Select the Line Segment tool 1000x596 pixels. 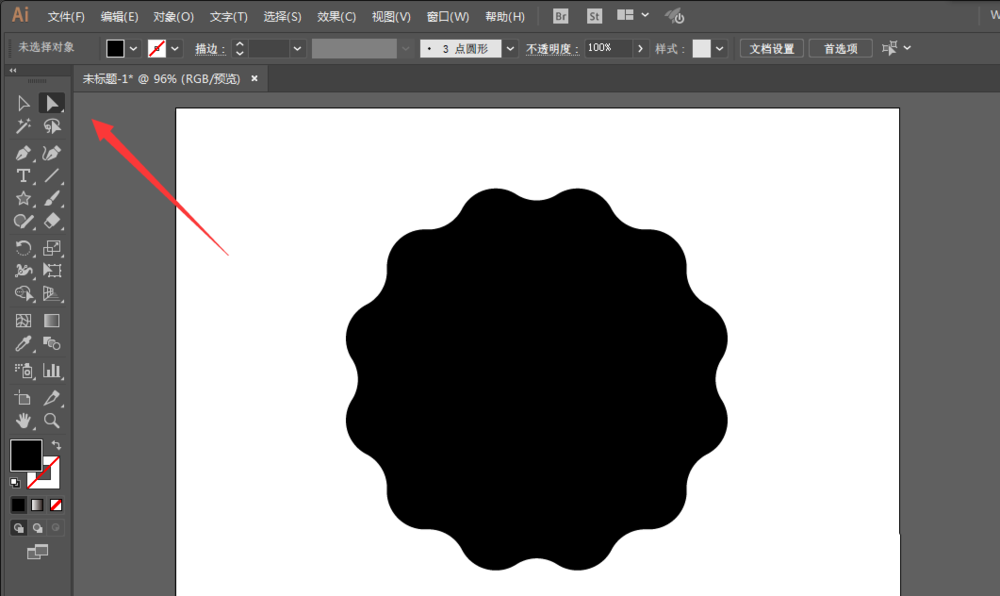click(x=52, y=175)
